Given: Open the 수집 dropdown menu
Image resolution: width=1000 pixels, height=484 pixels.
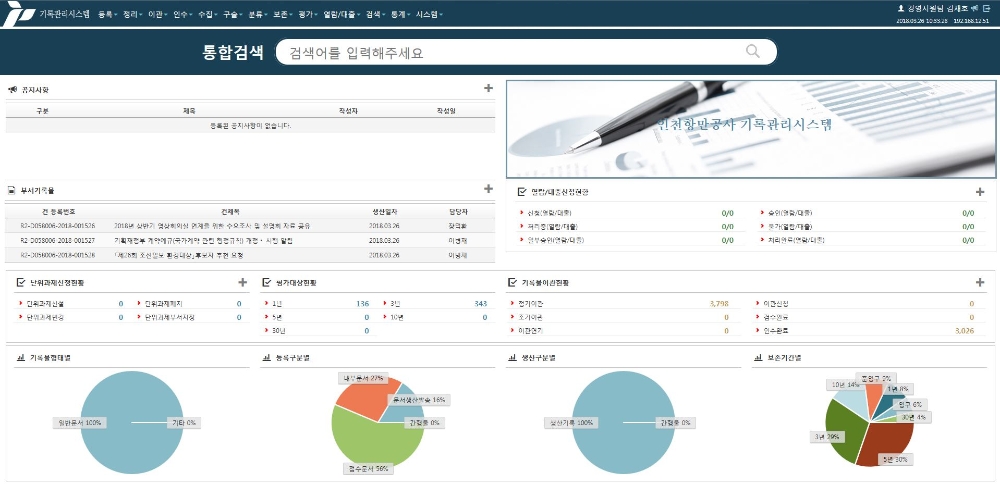Looking at the screenshot, I should [x=208, y=14].
